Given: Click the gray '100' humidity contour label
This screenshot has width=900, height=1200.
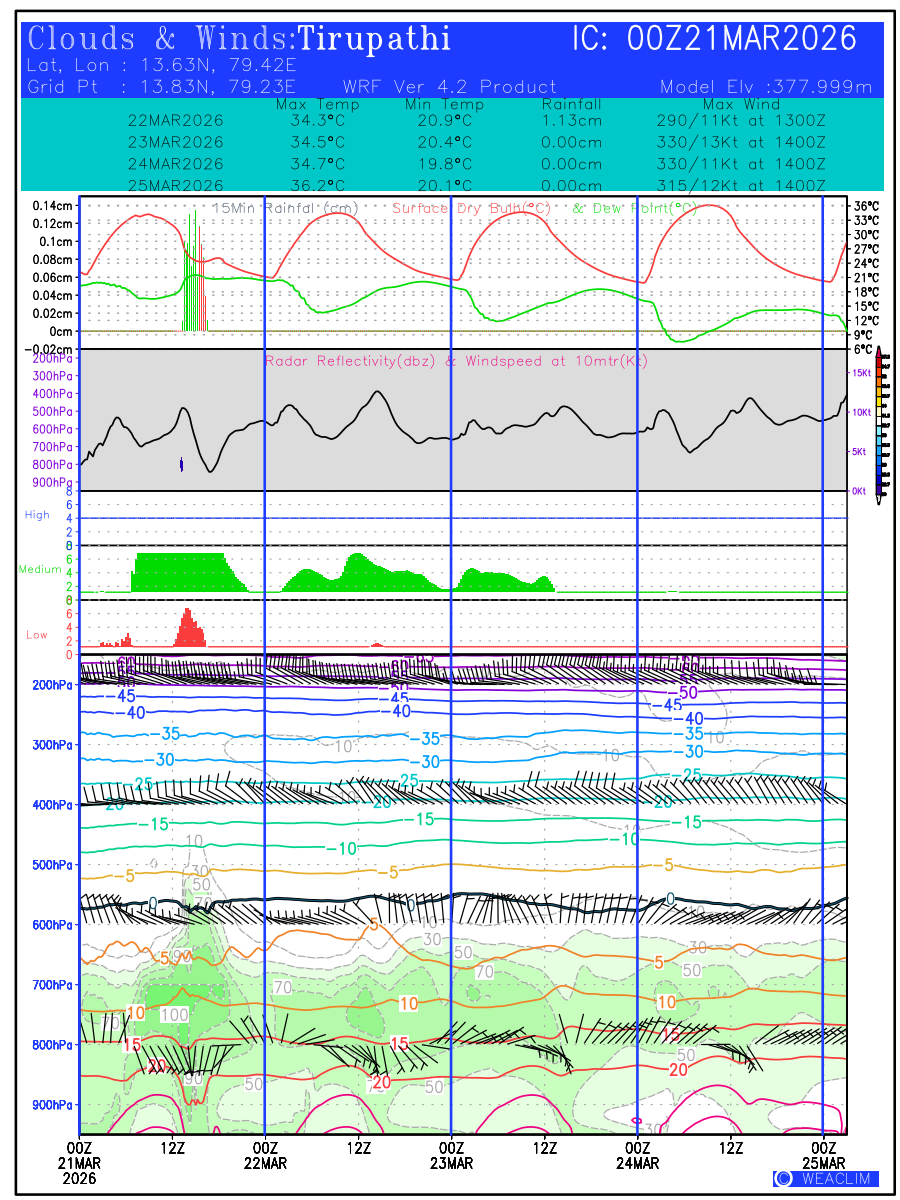Looking at the screenshot, I should click(x=174, y=1014).
